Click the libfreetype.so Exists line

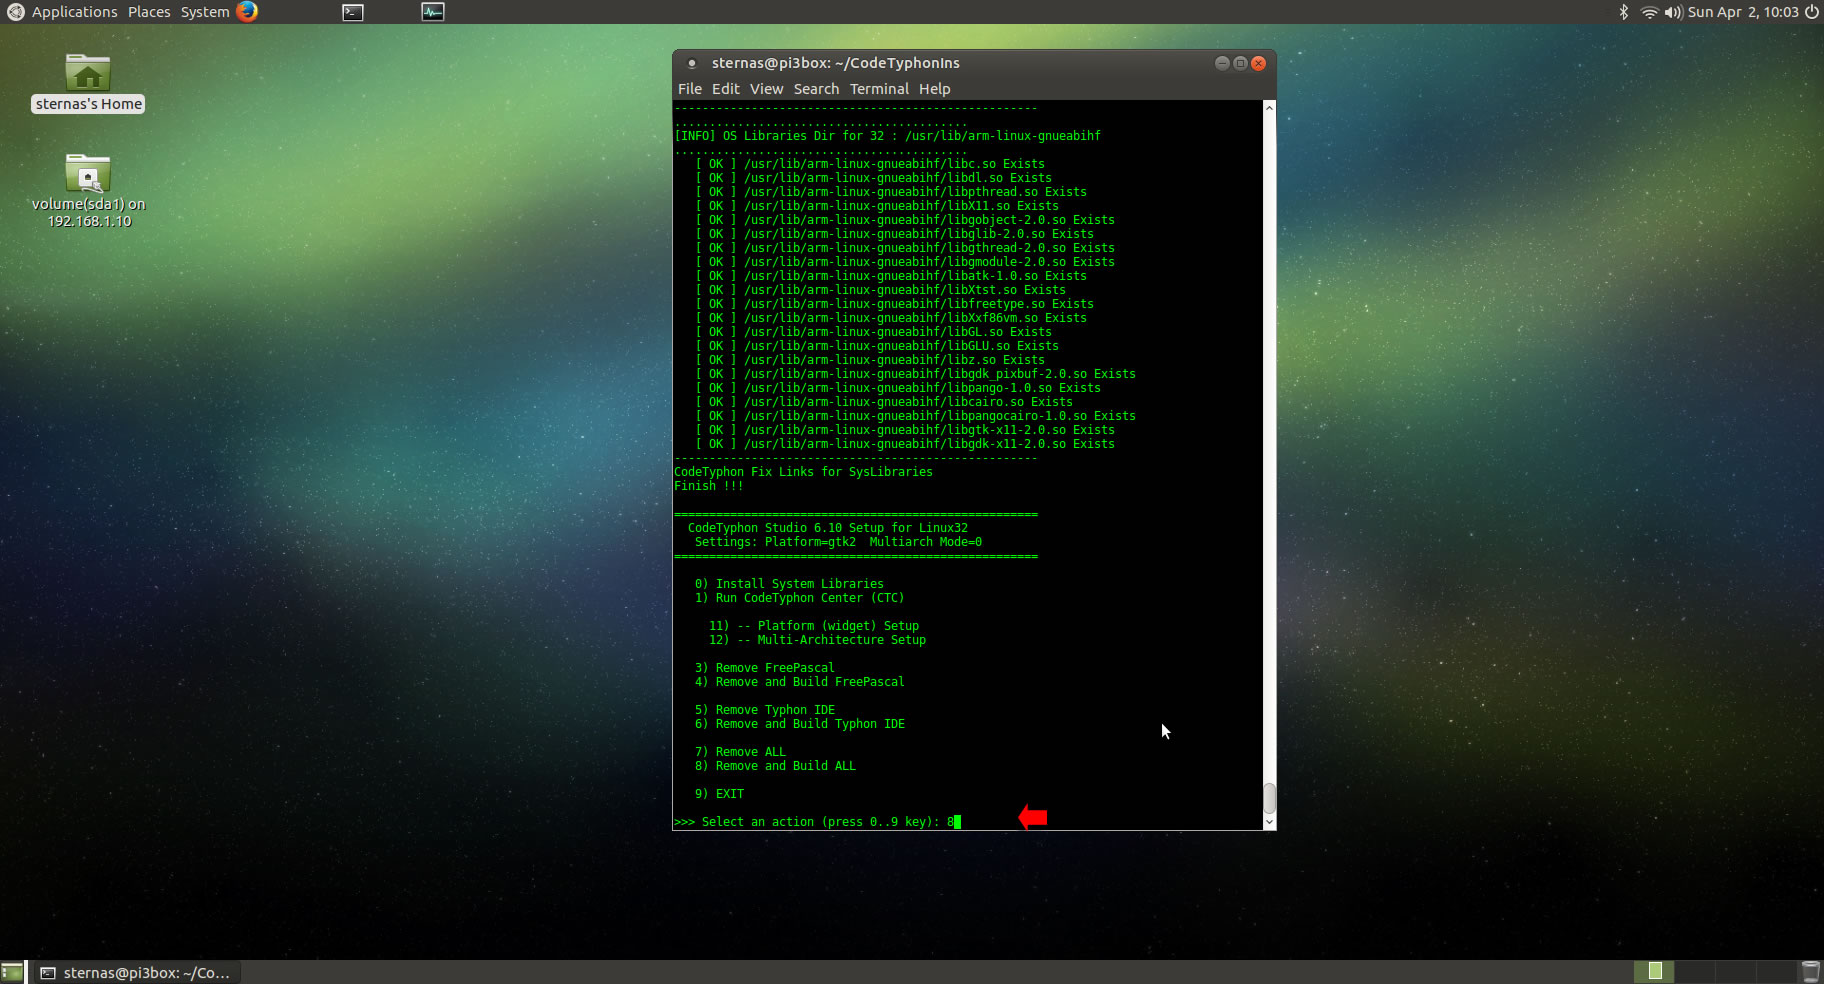(x=894, y=304)
